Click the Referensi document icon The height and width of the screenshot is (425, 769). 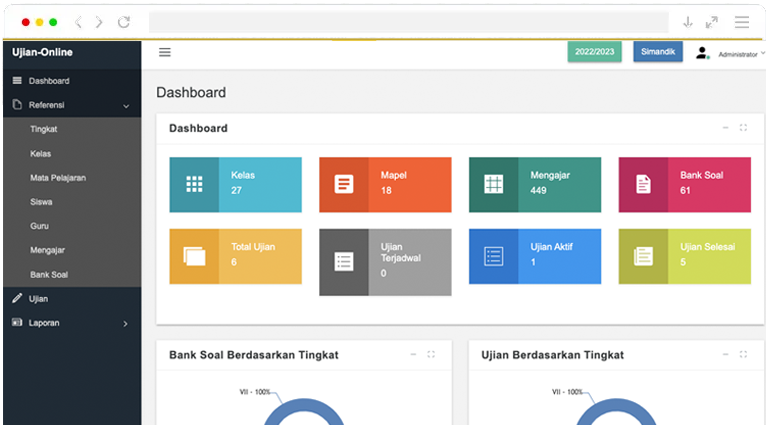(17, 104)
